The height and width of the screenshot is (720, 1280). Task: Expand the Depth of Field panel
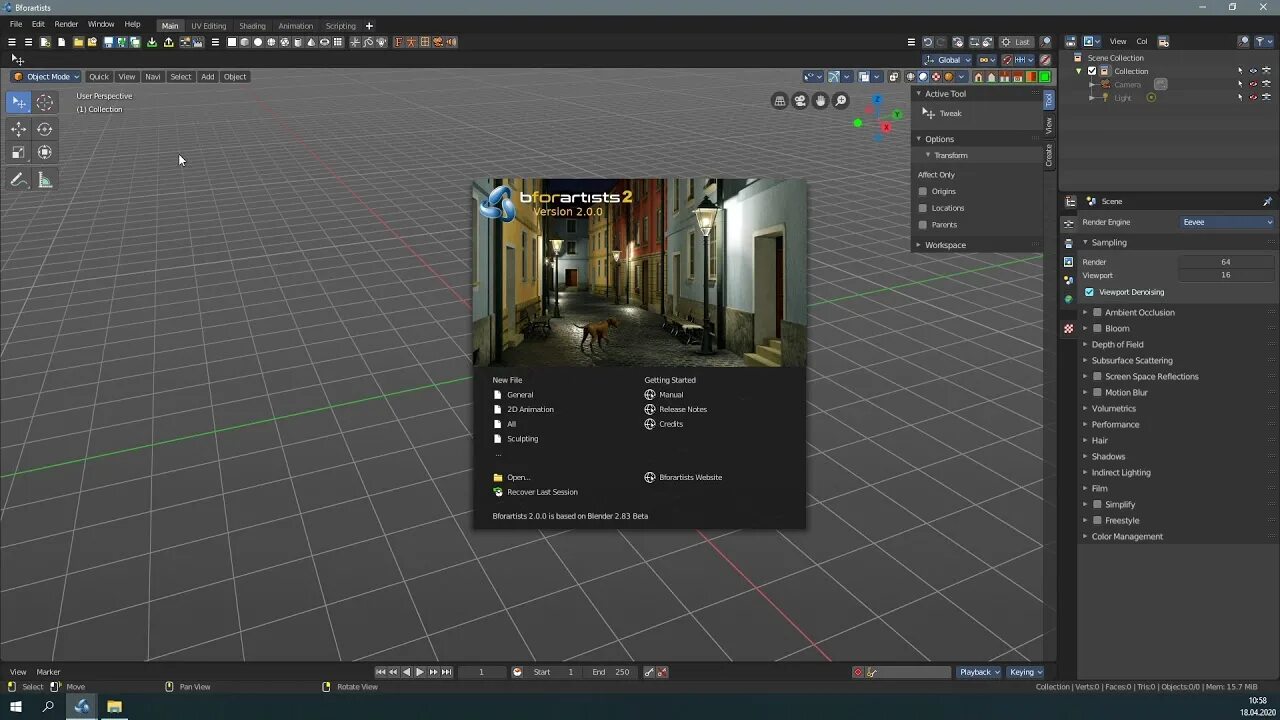point(1117,344)
